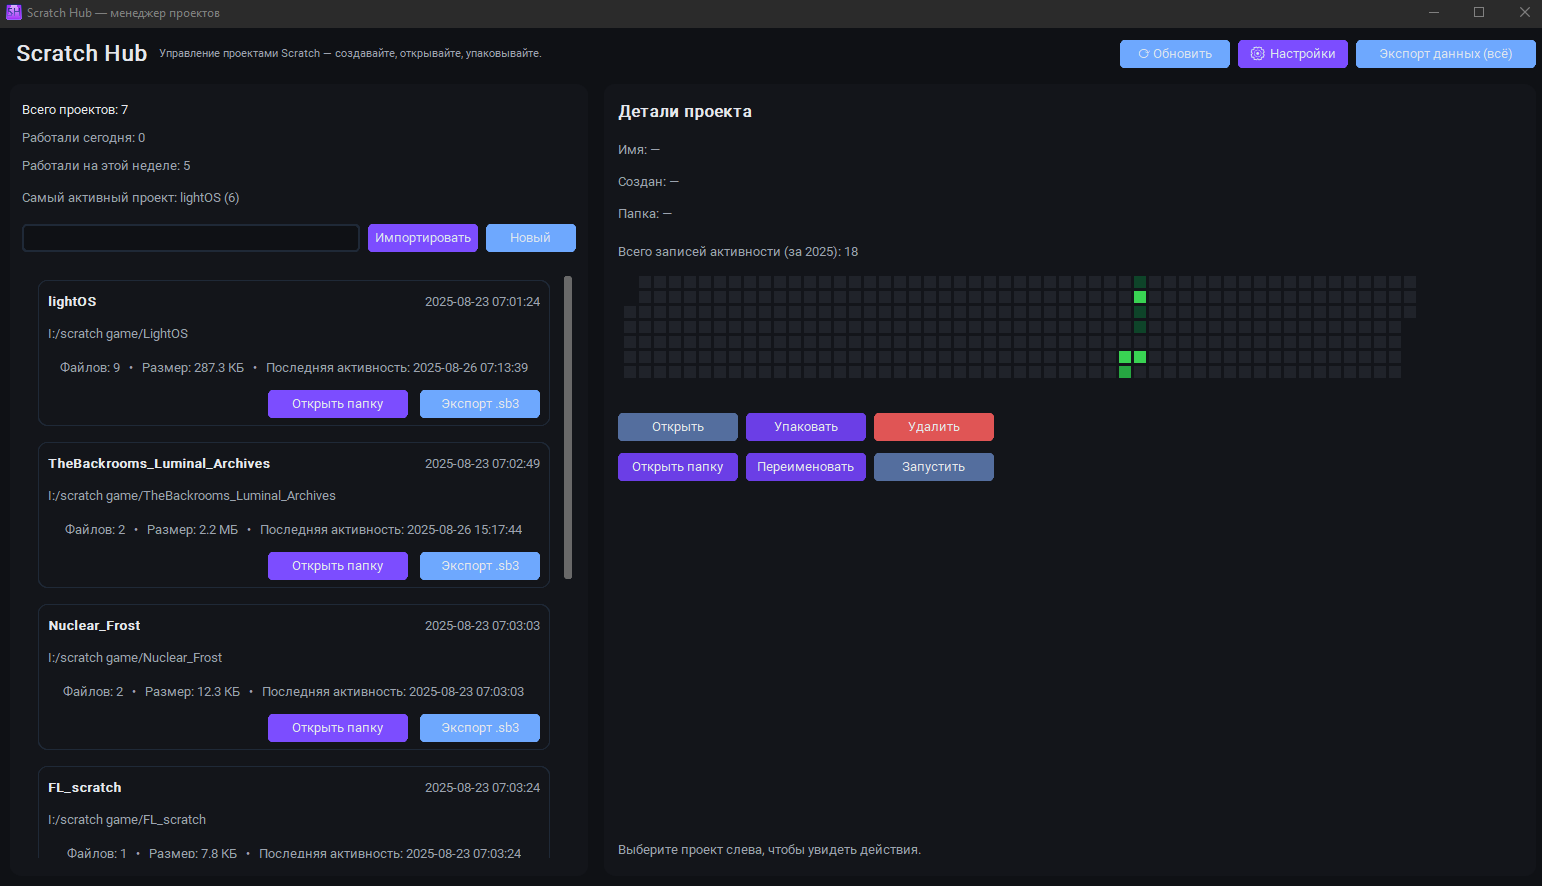Click Открыть button in project details
The image size is (1542, 886).
tap(678, 427)
